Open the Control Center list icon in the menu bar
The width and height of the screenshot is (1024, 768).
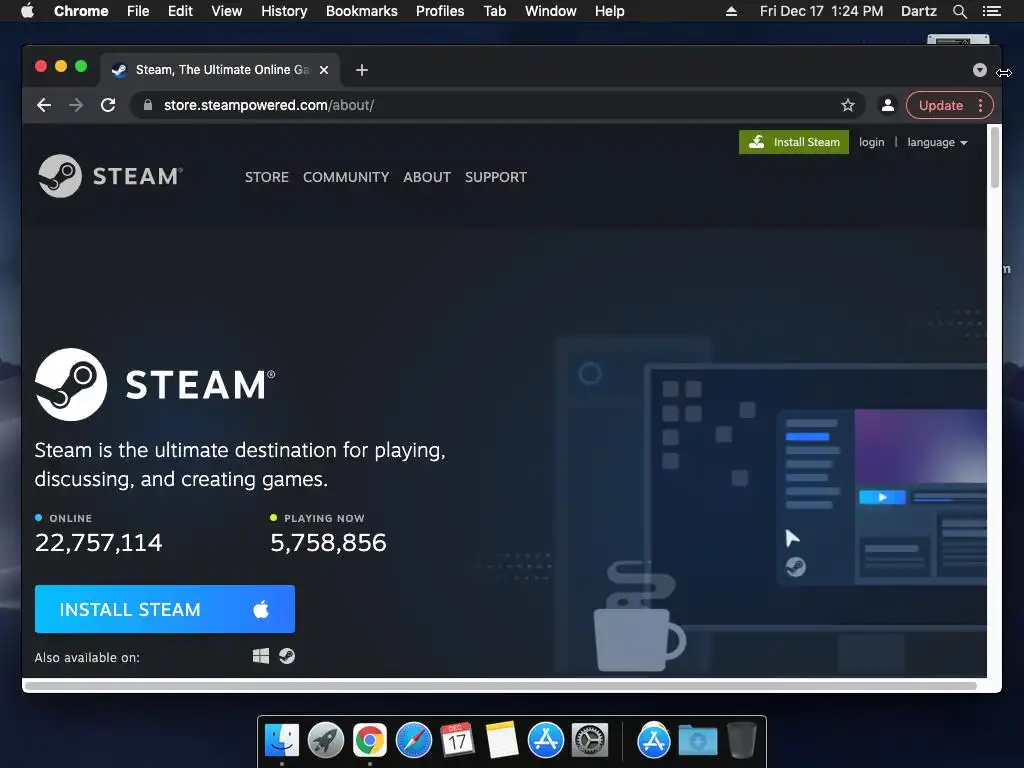[x=991, y=11]
